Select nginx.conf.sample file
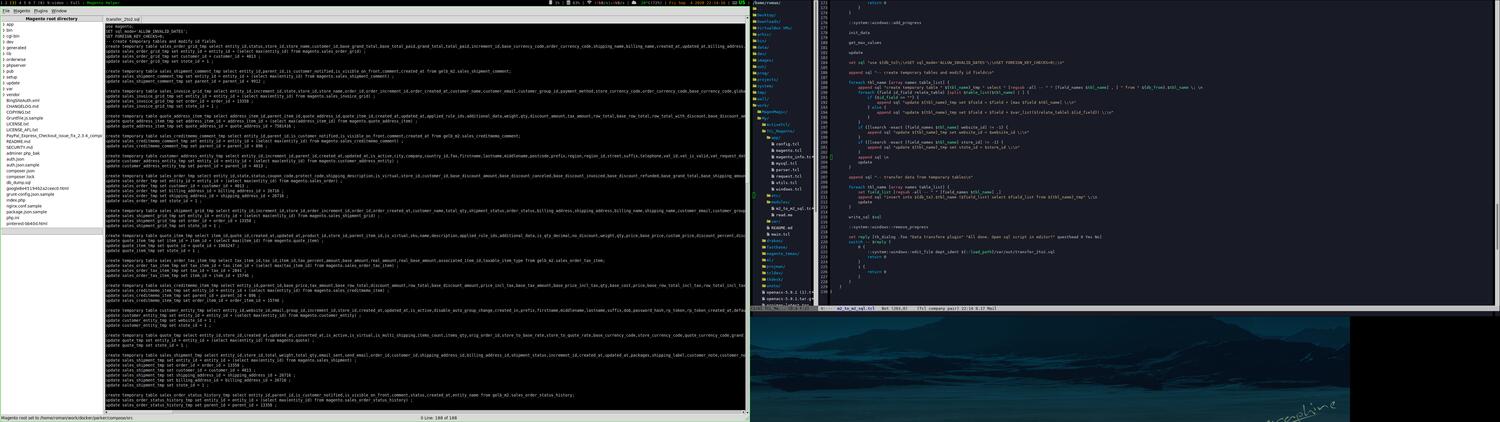This screenshot has width=1500, height=422. click(x=24, y=205)
